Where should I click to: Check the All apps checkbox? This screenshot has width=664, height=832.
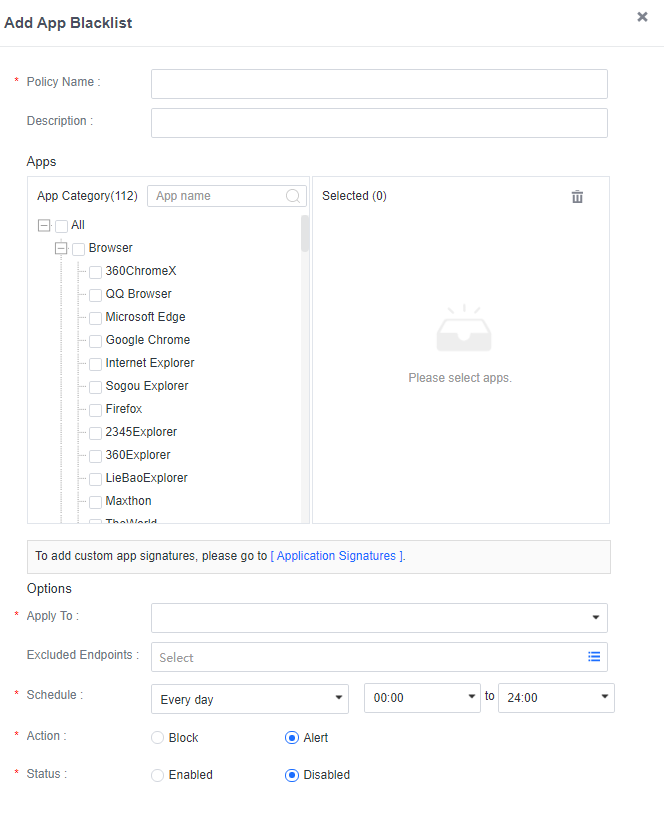click(61, 226)
